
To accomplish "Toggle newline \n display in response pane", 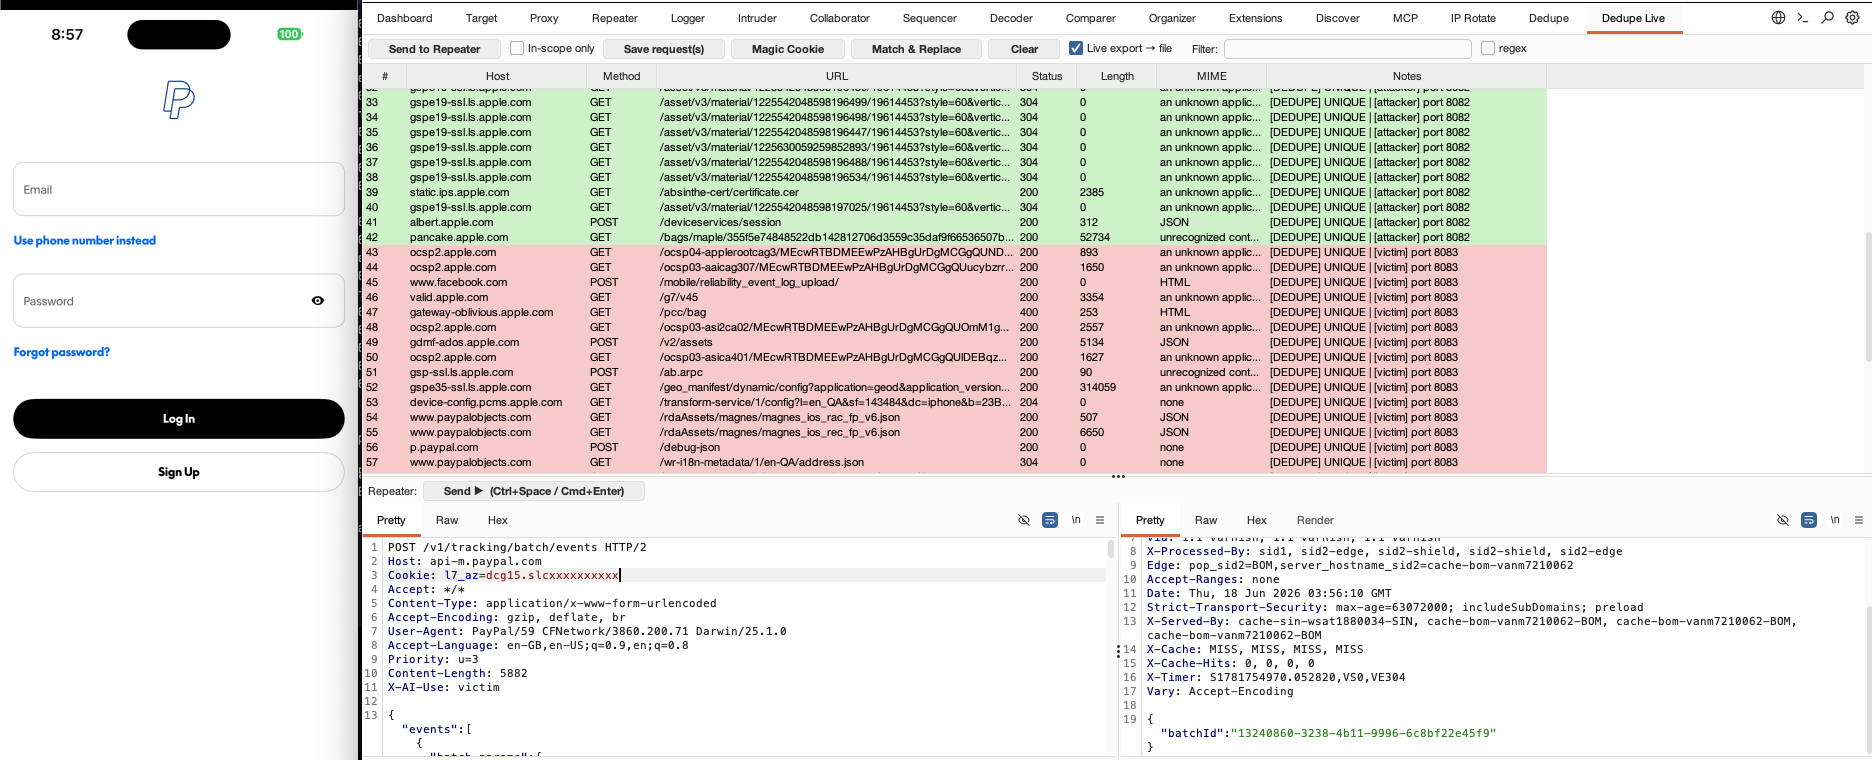I will tap(1835, 520).
